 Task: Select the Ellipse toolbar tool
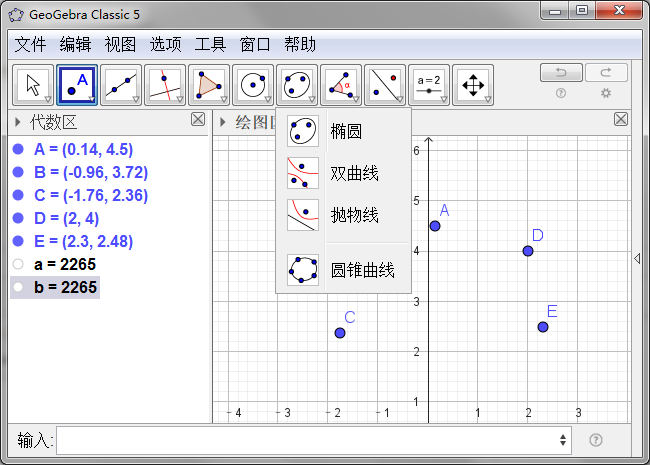[296, 85]
